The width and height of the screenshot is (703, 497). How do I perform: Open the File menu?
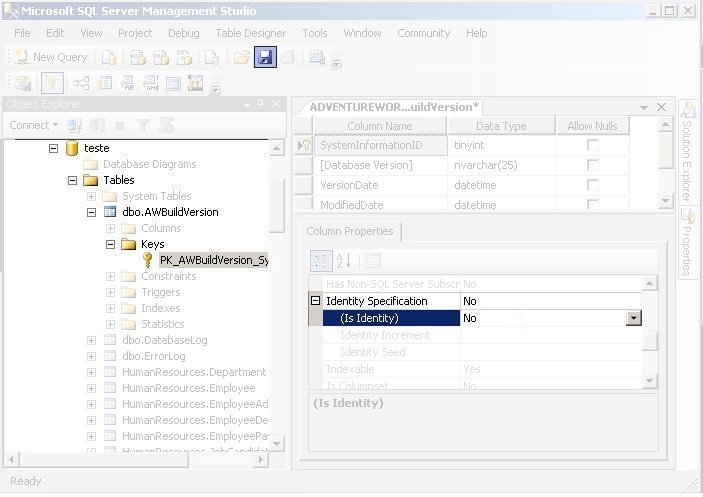pos(22,33)
